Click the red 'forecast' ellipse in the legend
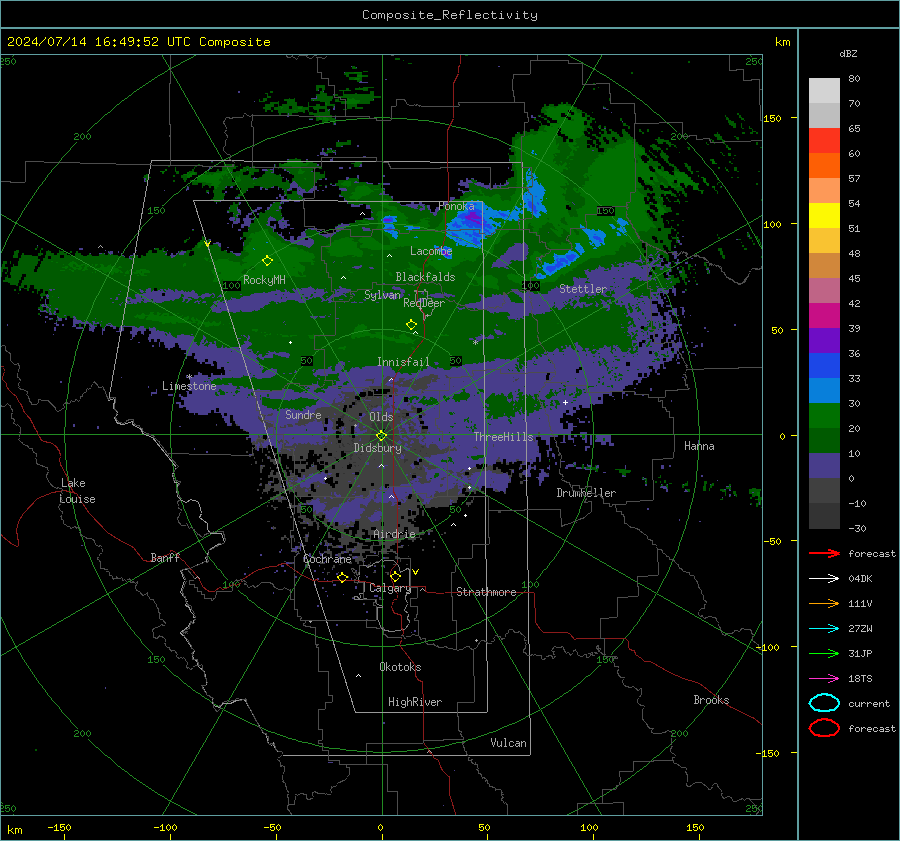This screenshot has height=841, width=900. tap(824, 728)
